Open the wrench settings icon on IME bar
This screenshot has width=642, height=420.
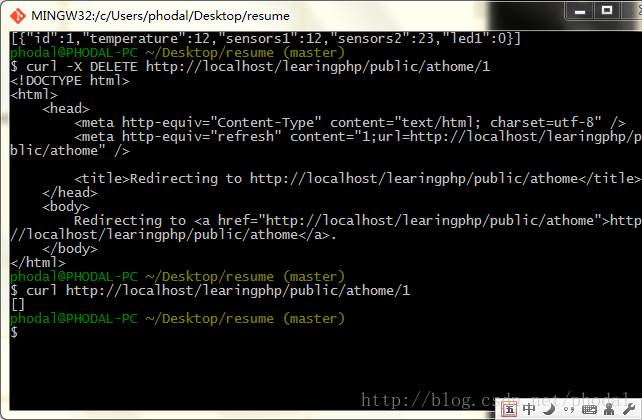628,409
